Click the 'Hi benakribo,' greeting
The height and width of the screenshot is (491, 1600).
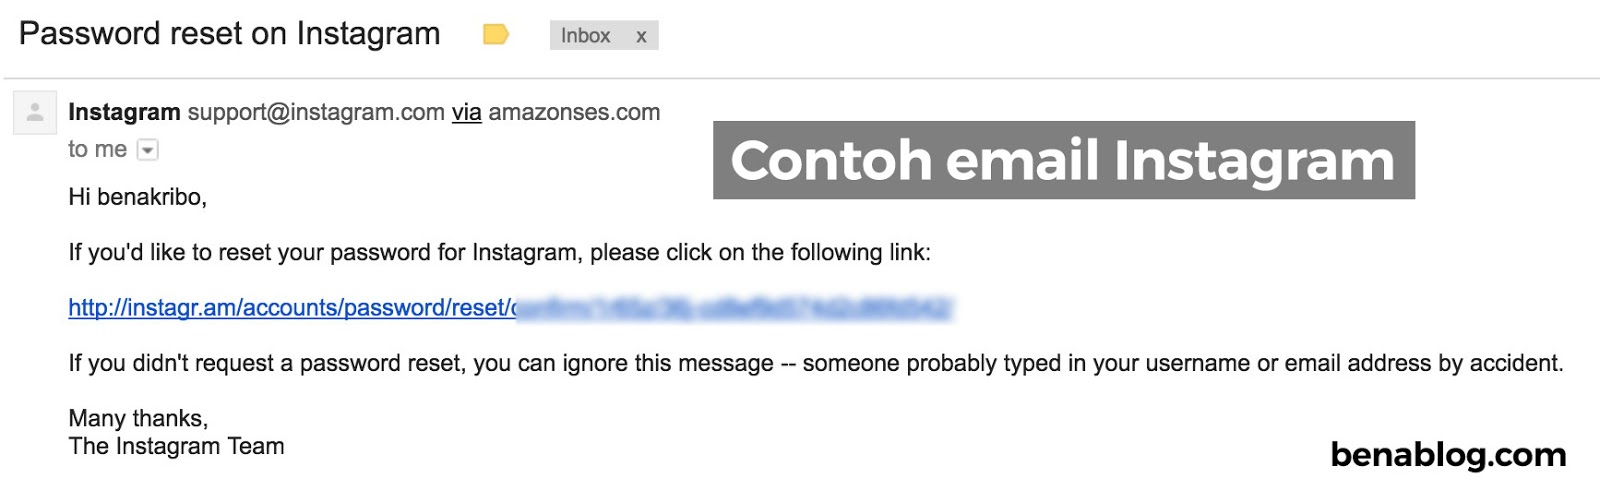click(137, 197)
